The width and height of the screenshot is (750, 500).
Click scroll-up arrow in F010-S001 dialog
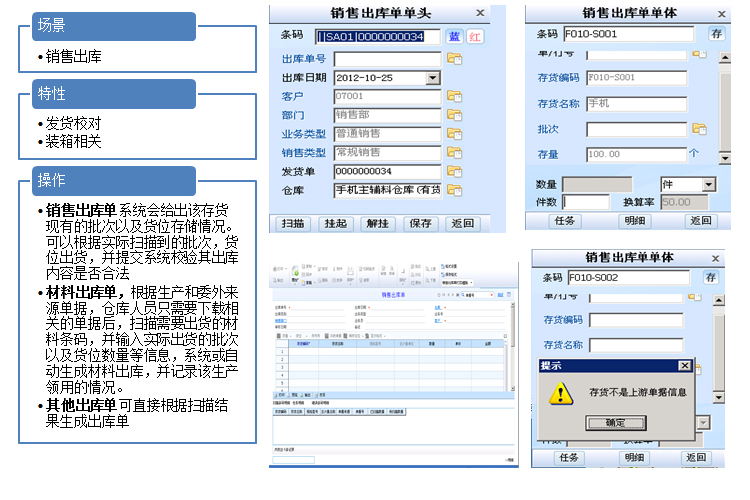pos(725,58)
